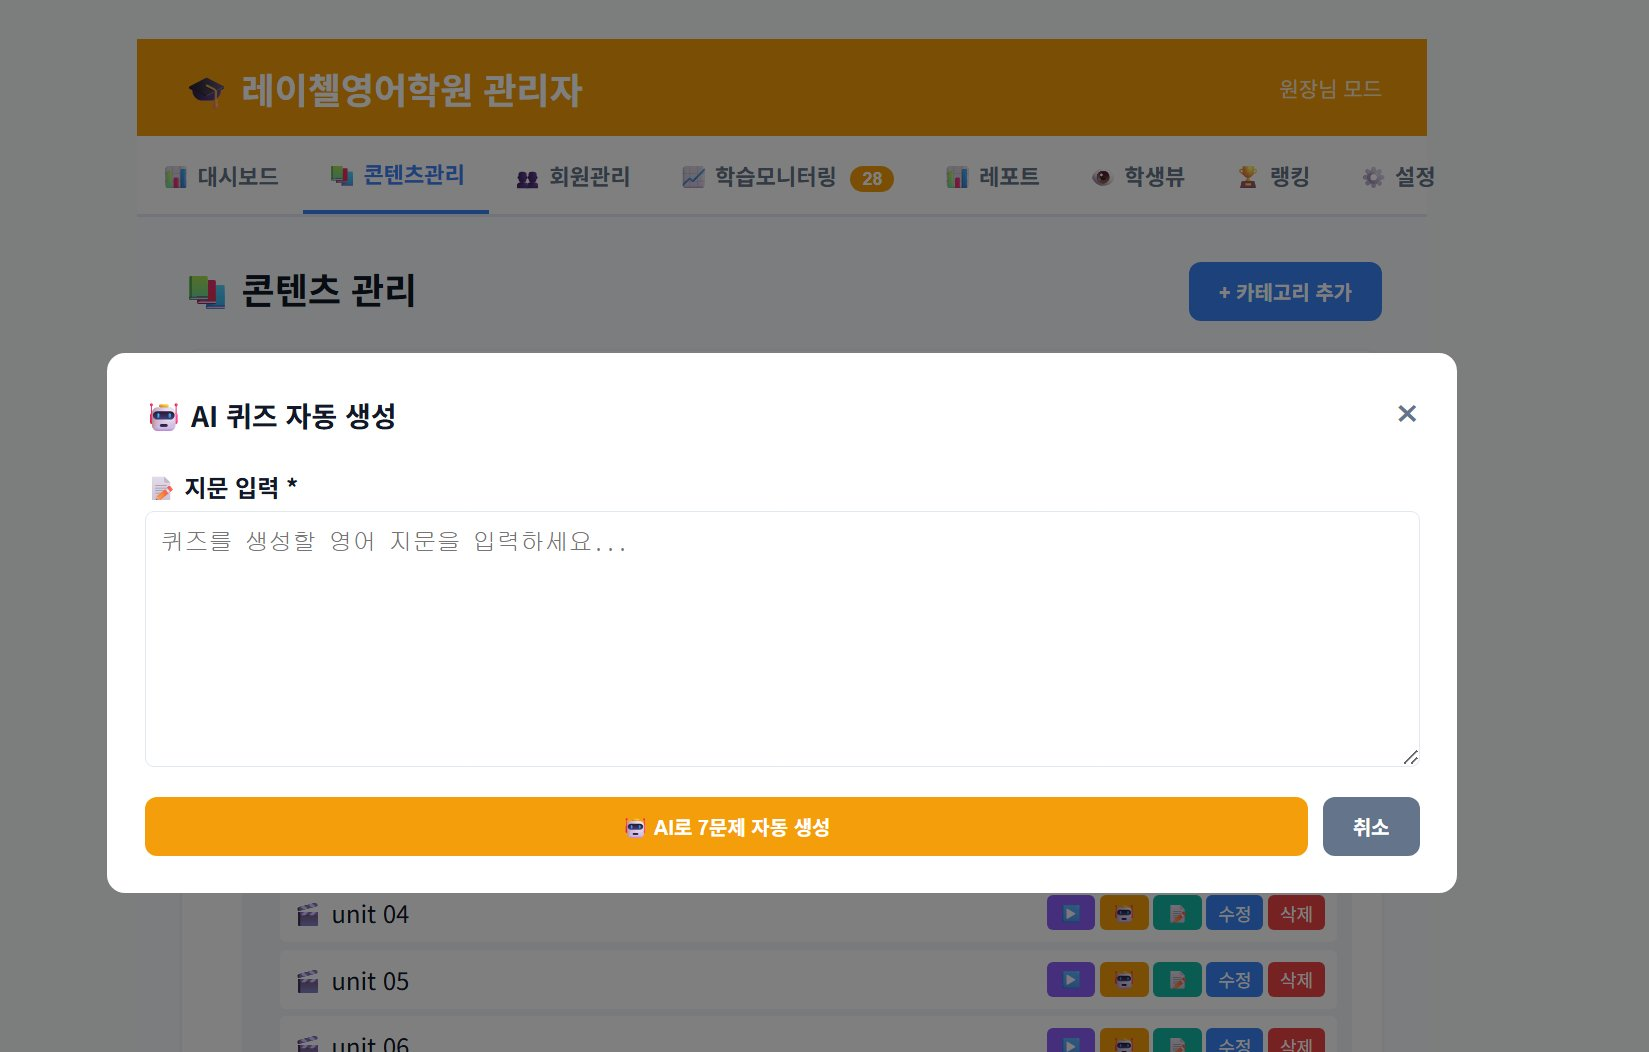Screen dimensions: 1649x1052
Task: Open the 대시보드 tab
Action: (221, 177)
